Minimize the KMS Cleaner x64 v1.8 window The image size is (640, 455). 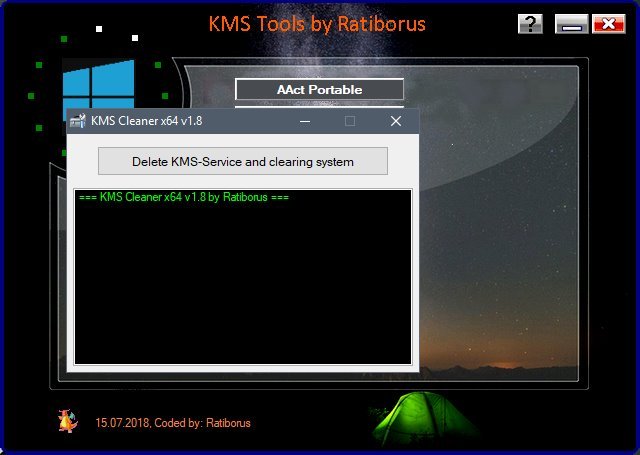tap(305, 121)
